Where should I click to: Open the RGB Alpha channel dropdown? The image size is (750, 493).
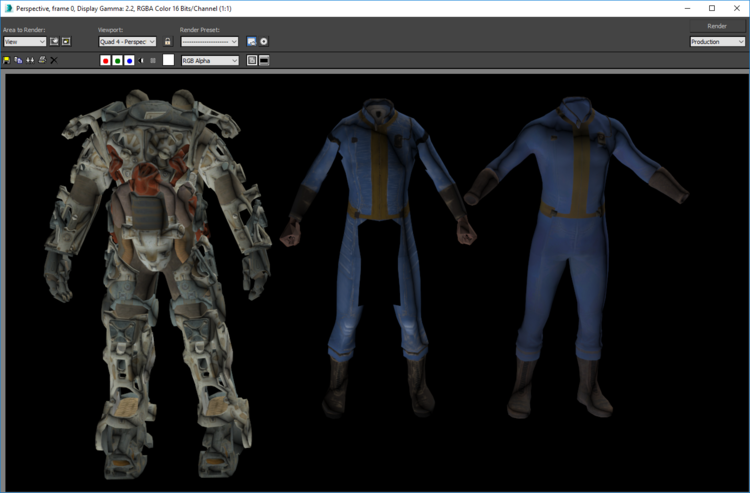pos(210,61)
